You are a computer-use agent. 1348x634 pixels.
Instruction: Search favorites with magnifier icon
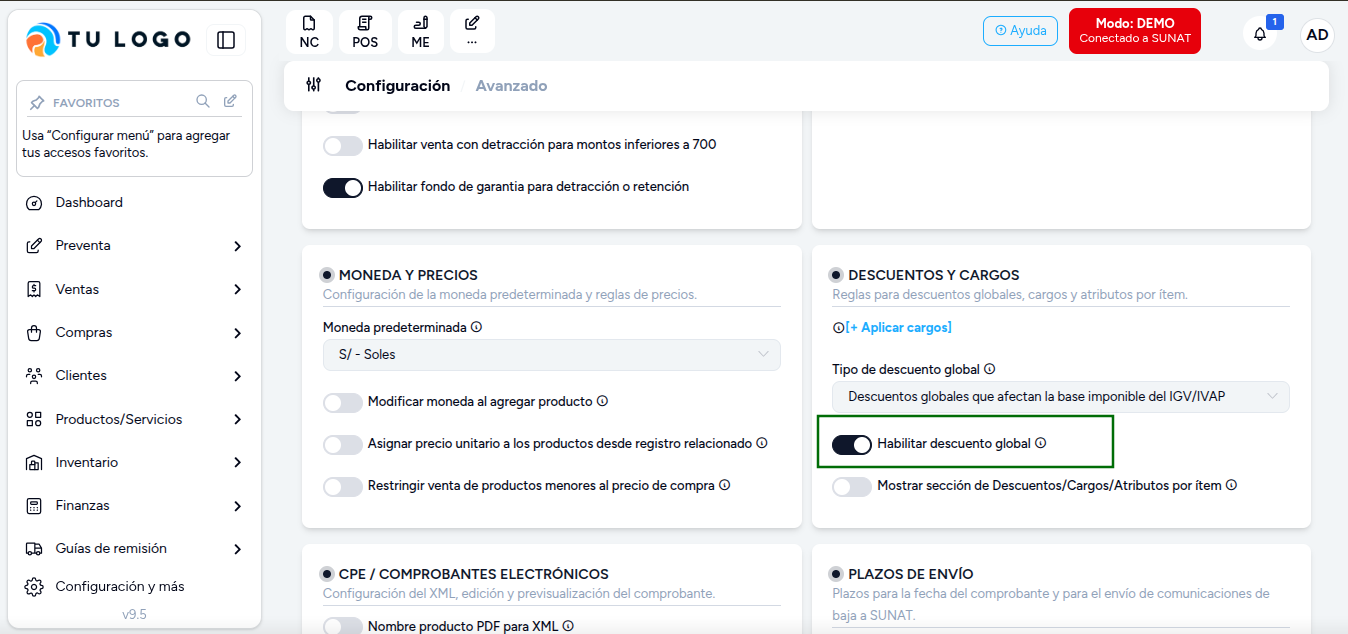(203, 101)
